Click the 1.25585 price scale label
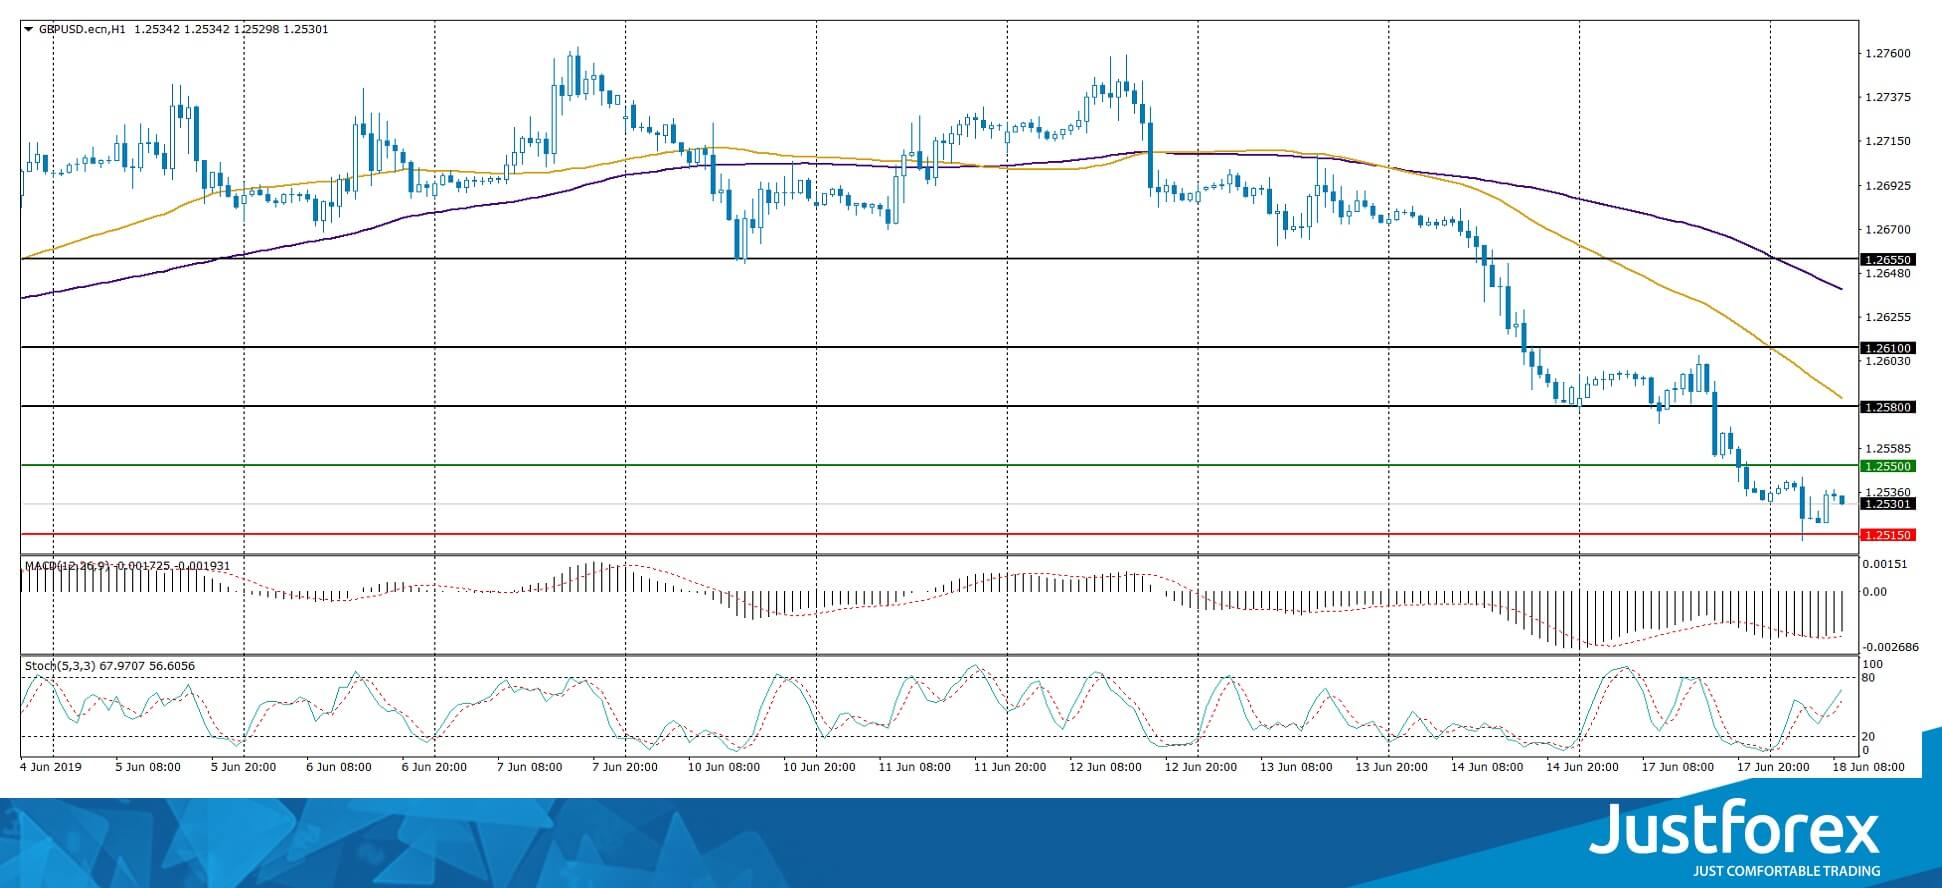 1888,449
